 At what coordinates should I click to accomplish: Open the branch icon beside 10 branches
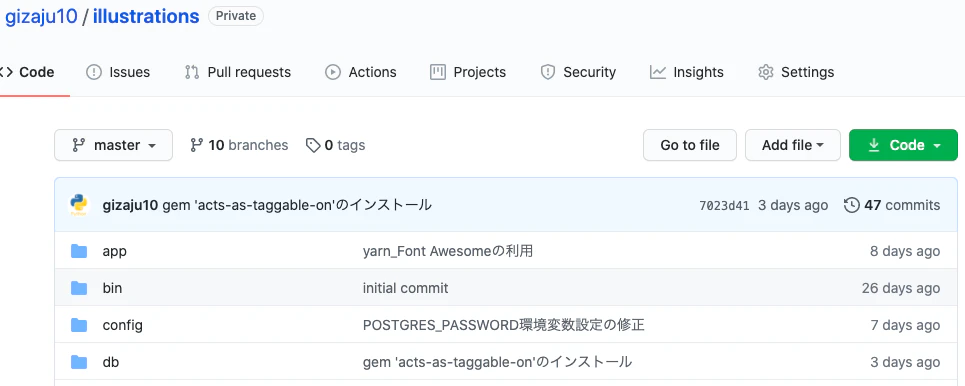[x=196, y=145]
